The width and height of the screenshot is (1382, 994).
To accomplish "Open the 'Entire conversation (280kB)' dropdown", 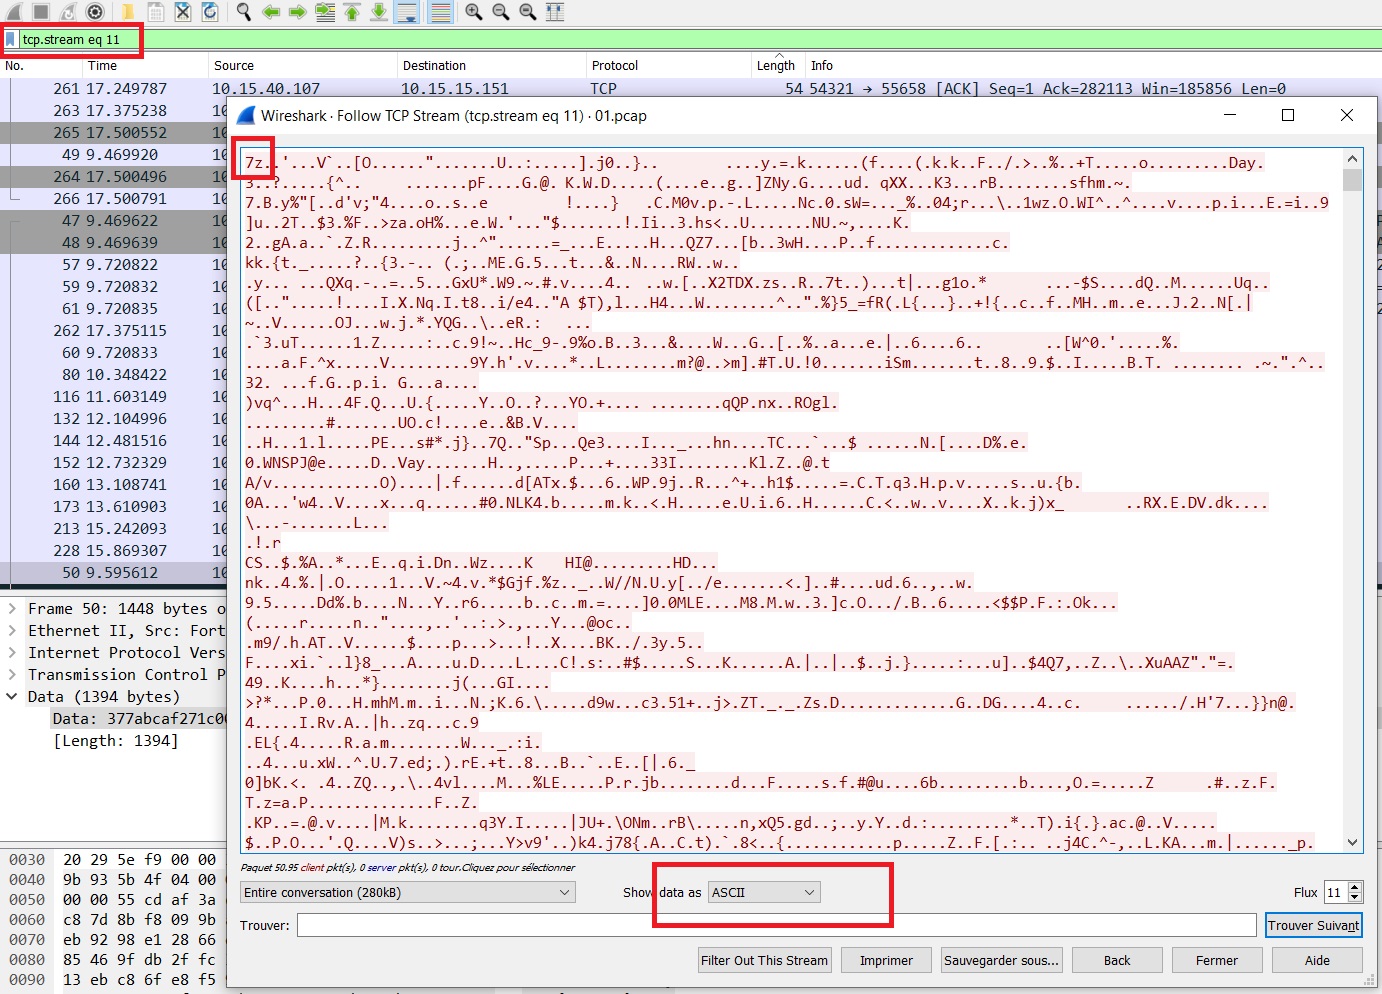I will tap(406, 892).
